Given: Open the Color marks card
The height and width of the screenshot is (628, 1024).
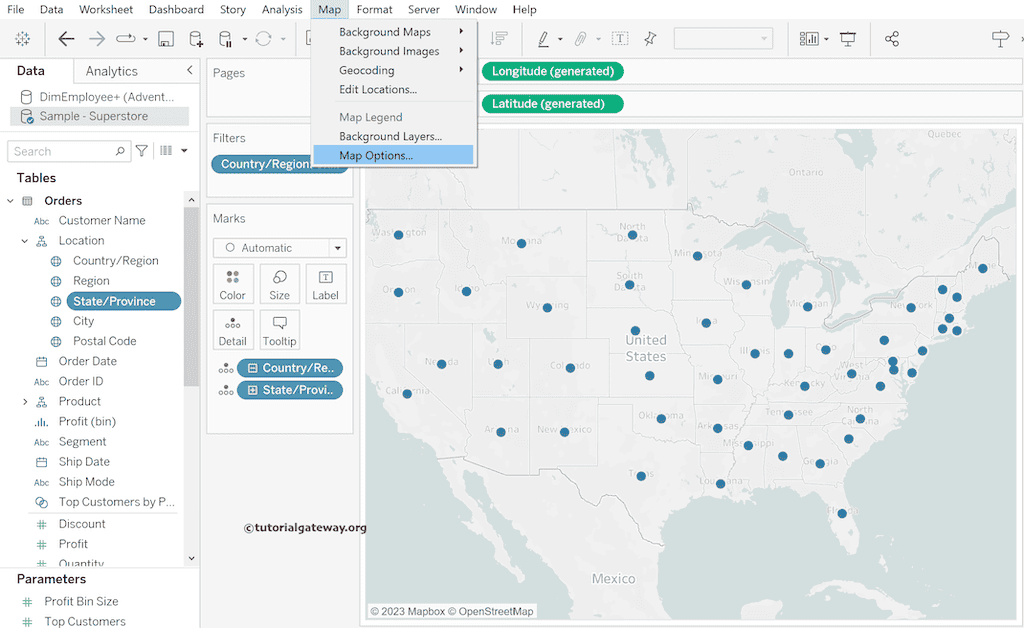Looking at the screenshot, I should click(233, 284).
